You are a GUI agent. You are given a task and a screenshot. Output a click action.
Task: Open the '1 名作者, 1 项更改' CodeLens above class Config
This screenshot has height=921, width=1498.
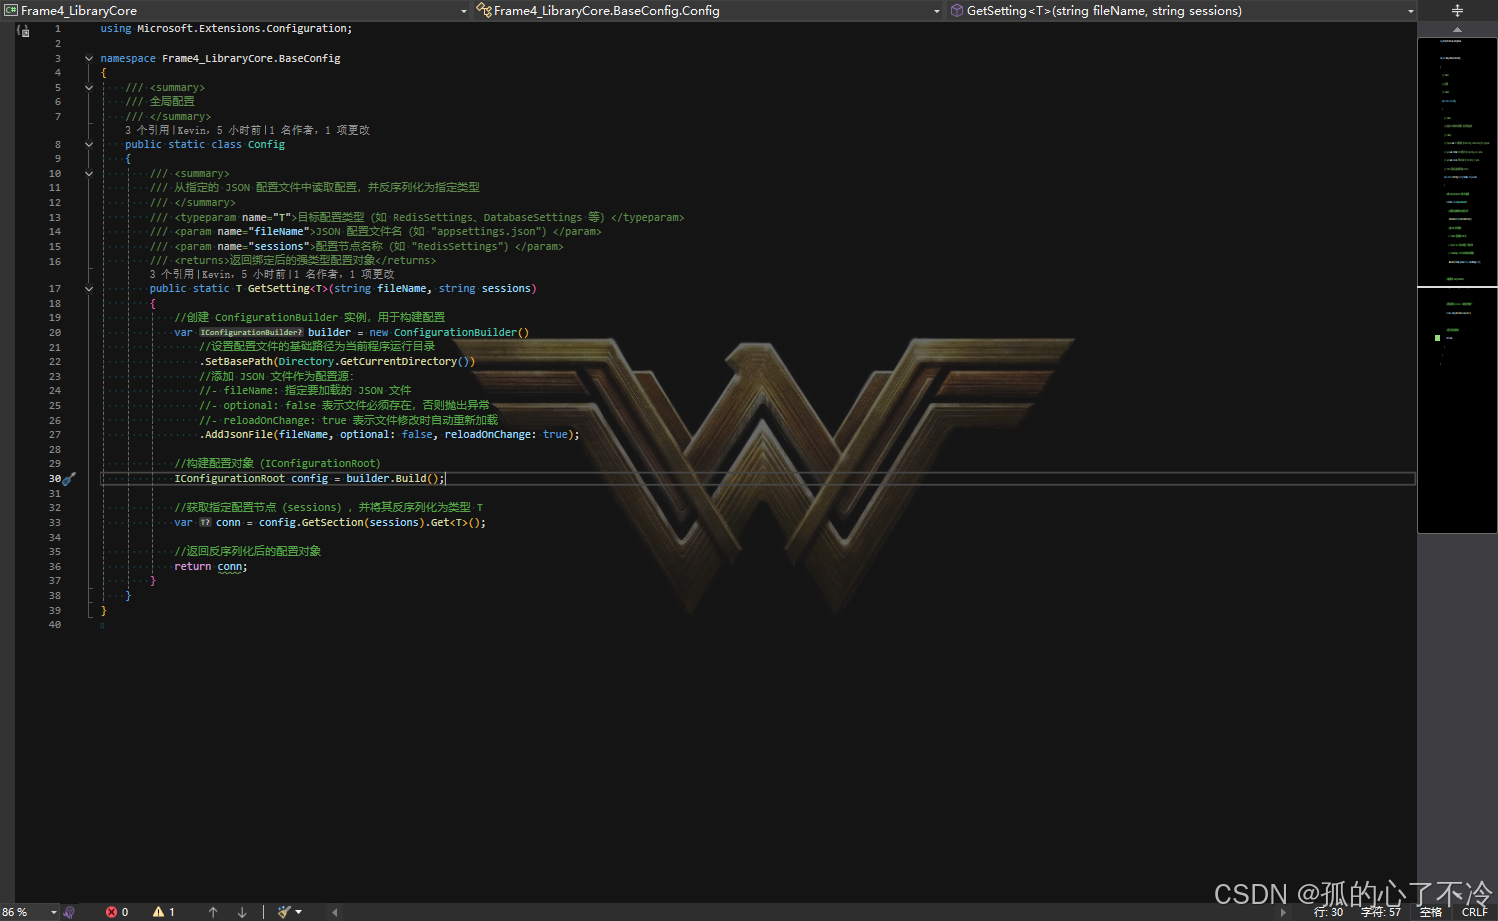click(318, 131)
